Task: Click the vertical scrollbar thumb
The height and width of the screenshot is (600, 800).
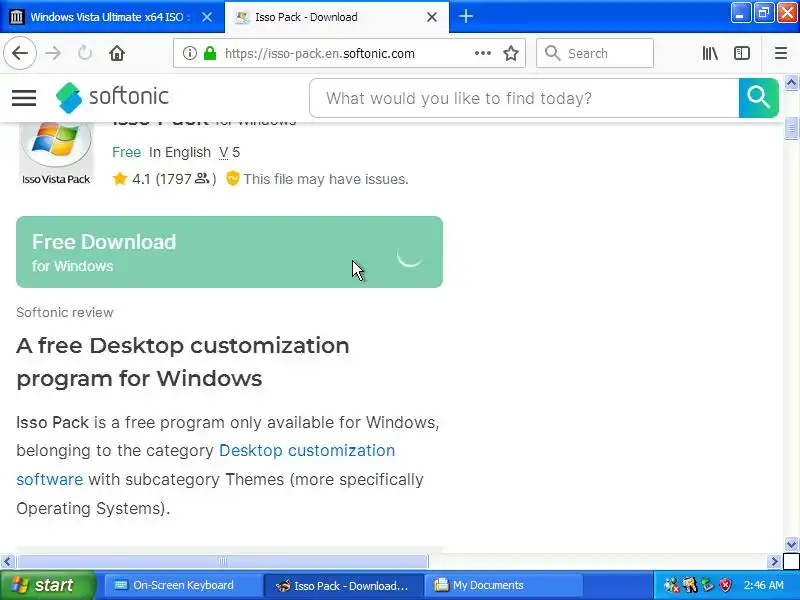Action: (791, 128)
